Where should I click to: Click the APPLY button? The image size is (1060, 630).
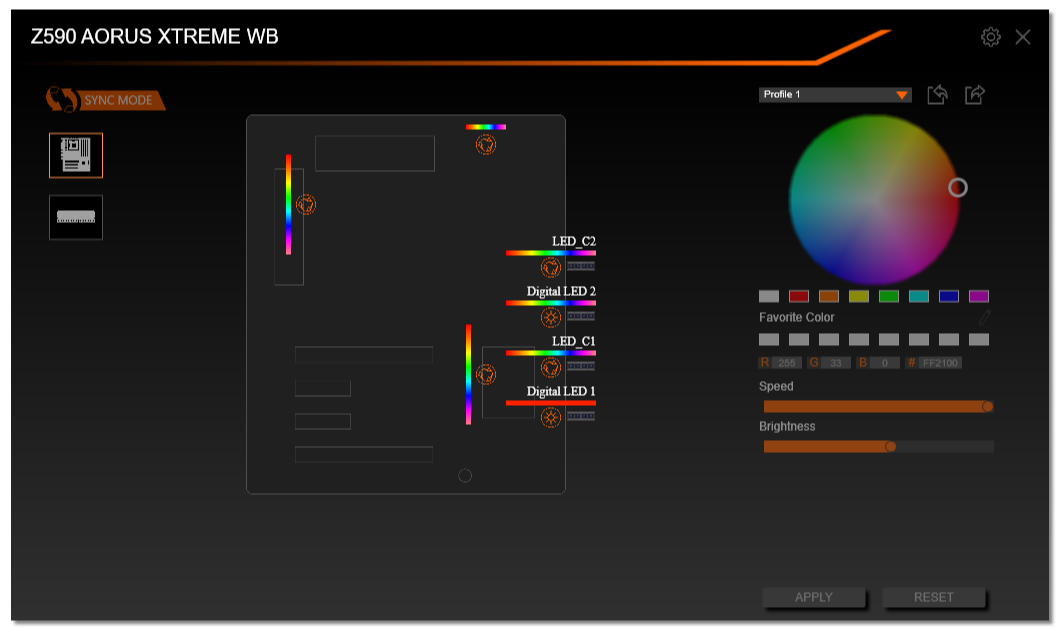tap(814, 597)
